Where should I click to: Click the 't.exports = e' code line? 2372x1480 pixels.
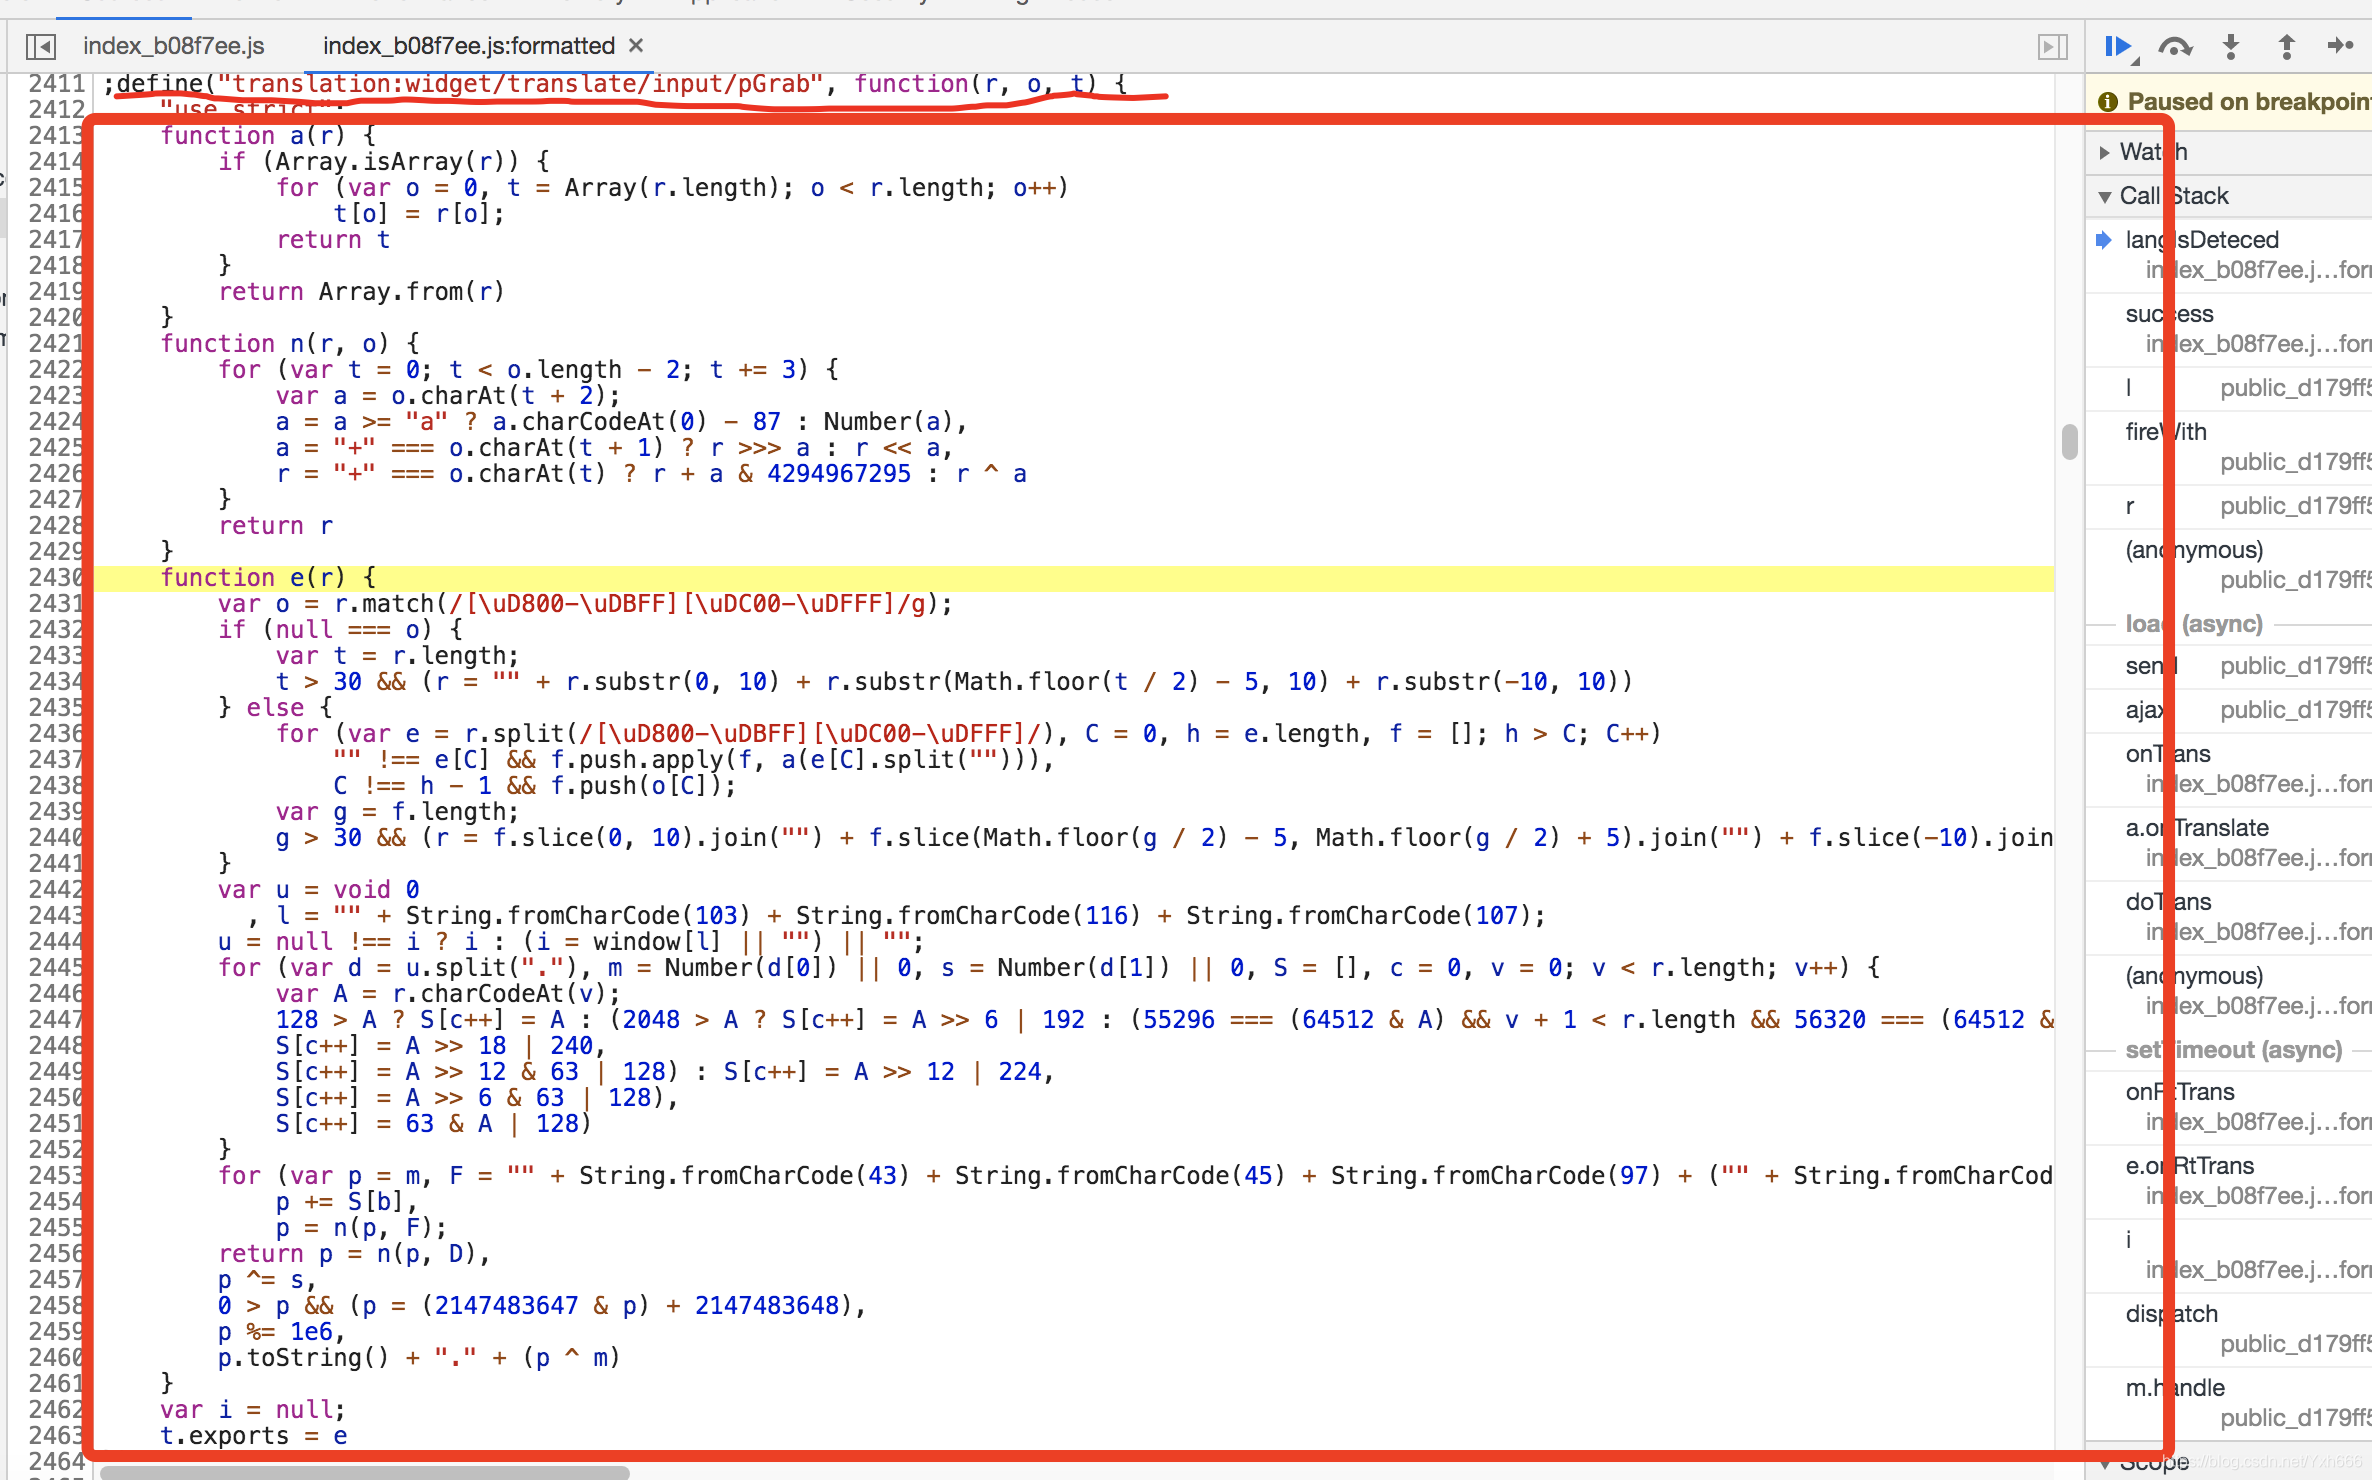254,1436
